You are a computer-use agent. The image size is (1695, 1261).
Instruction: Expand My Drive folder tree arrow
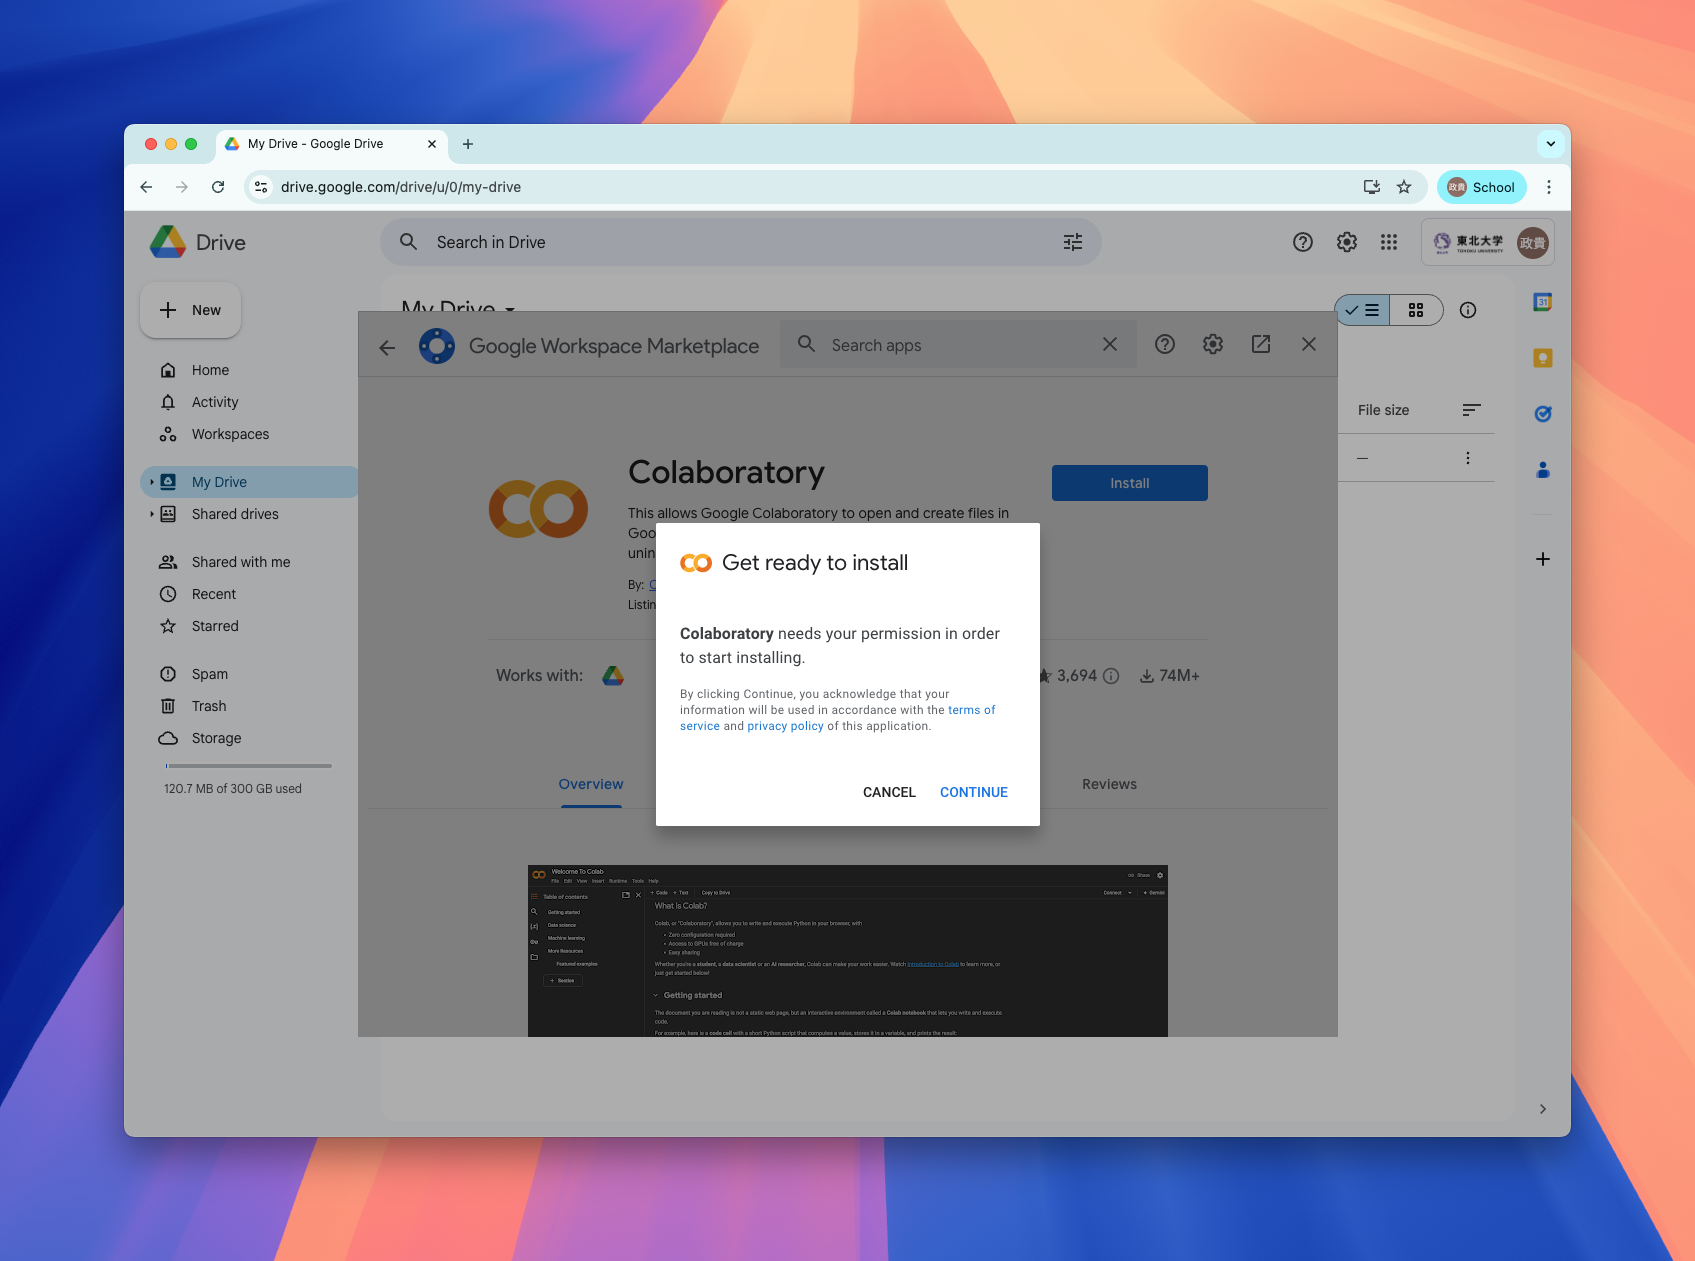point(152,482)
